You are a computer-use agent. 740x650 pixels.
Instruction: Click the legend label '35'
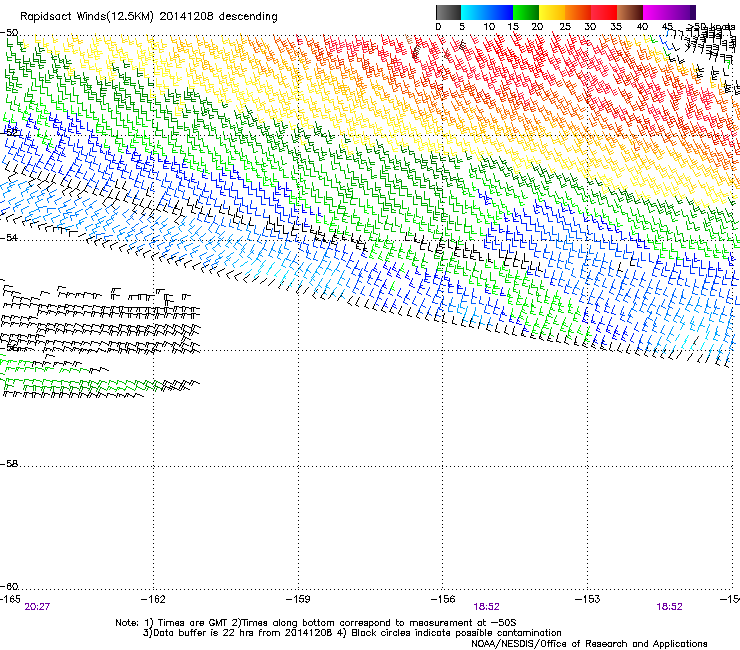click(x=616, y=27)
